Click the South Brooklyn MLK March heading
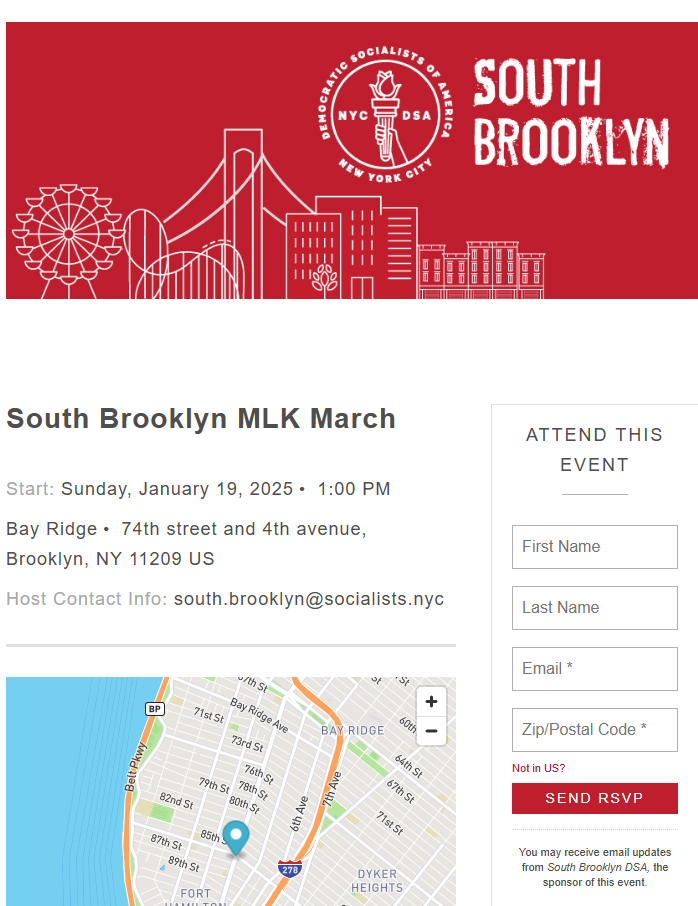Viewport: 698px width, 906px height. tap(201, 418)
